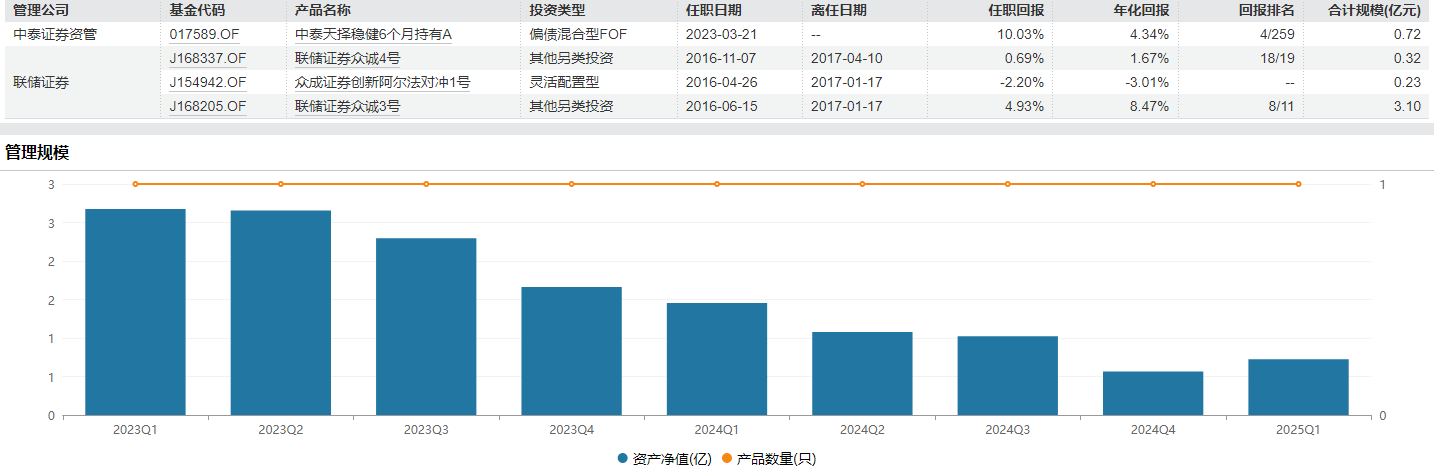Open product 众成证券创新阿尔法对冲1号
The image size is (1434, 470).
(382, 82)
